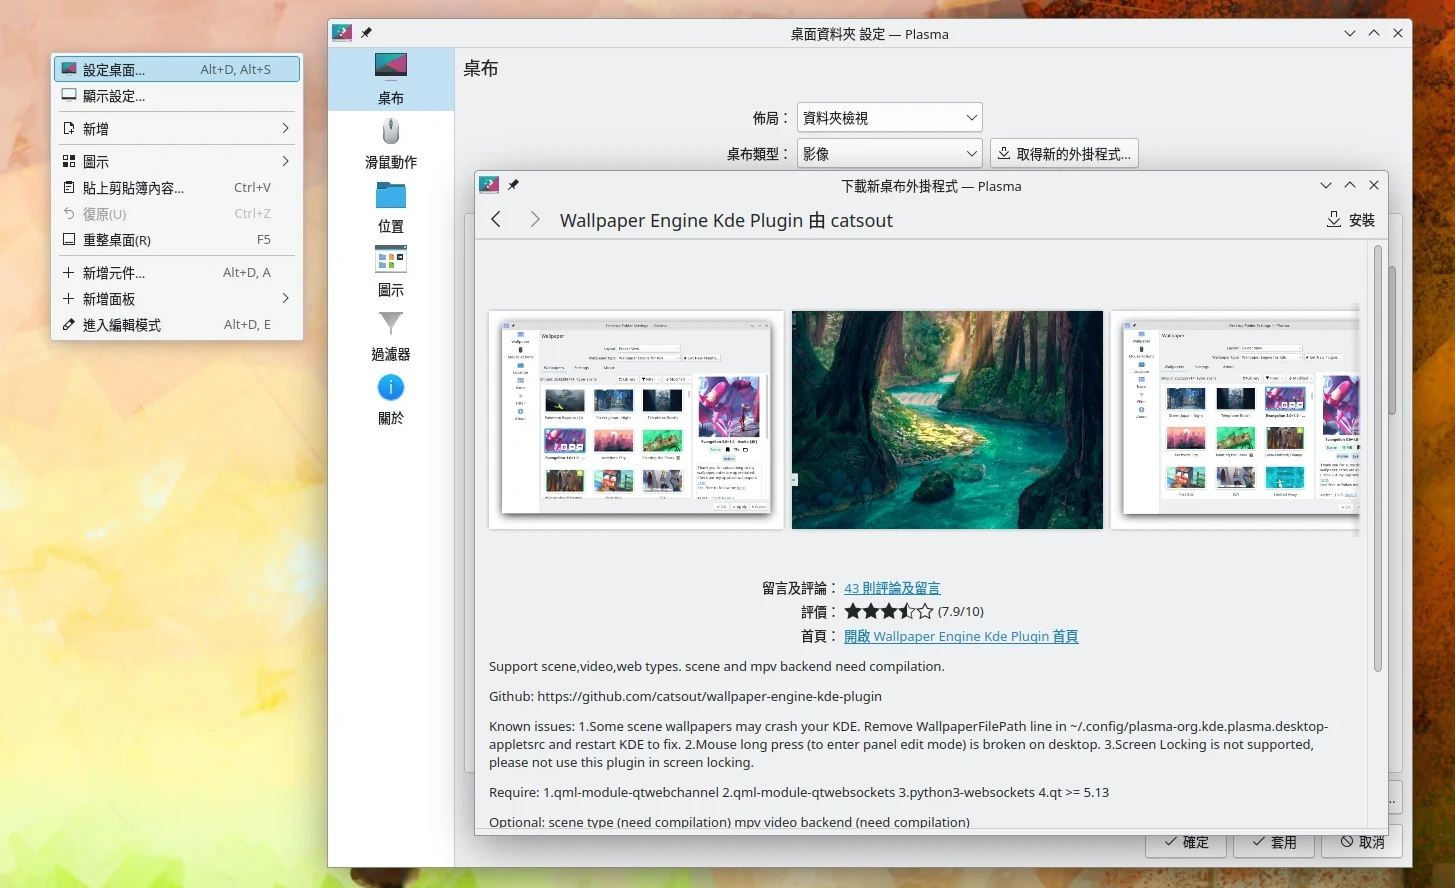This screenshot has width=1455, height=888.
Task: Click forward arrow in download dialog
Action: pos(535,220)
